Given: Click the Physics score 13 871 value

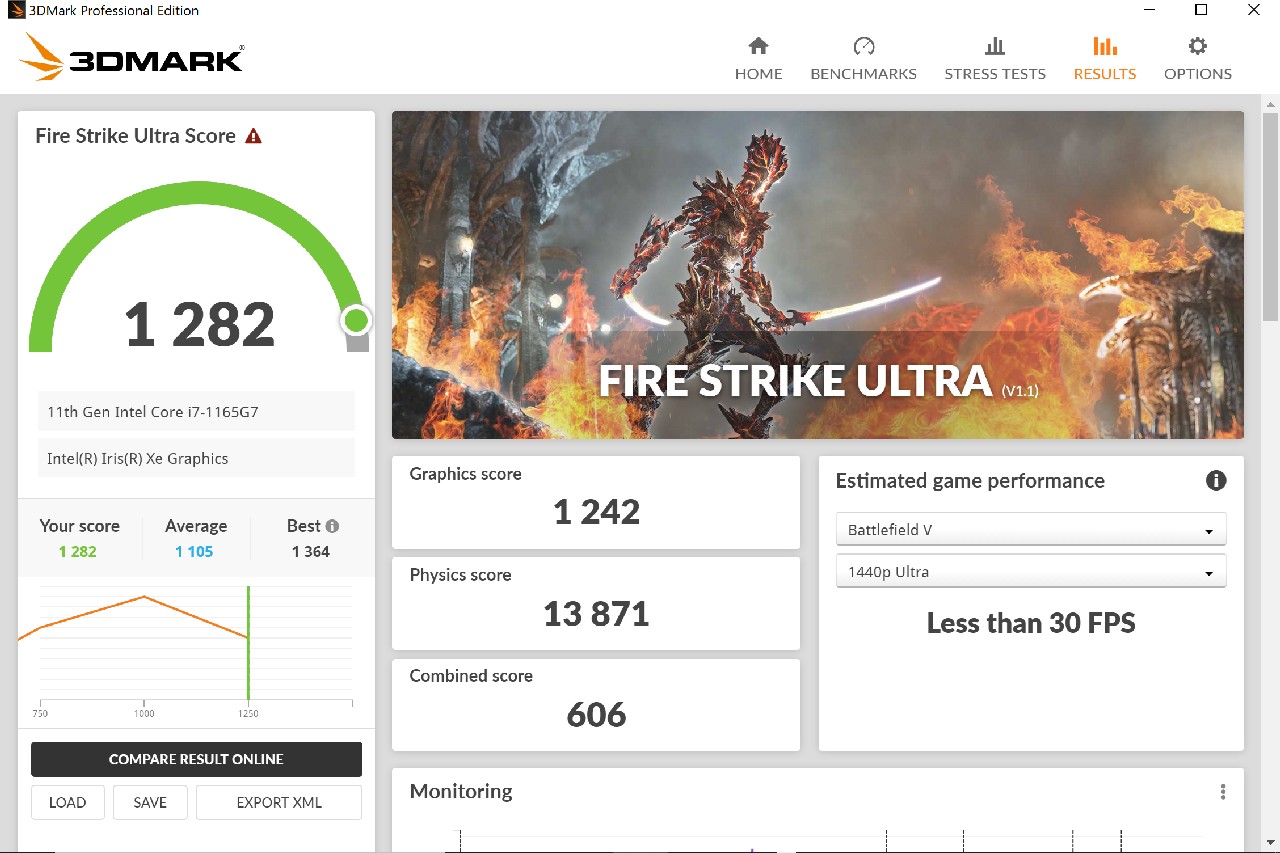Looking at the screenshot, I should [596, 613].
